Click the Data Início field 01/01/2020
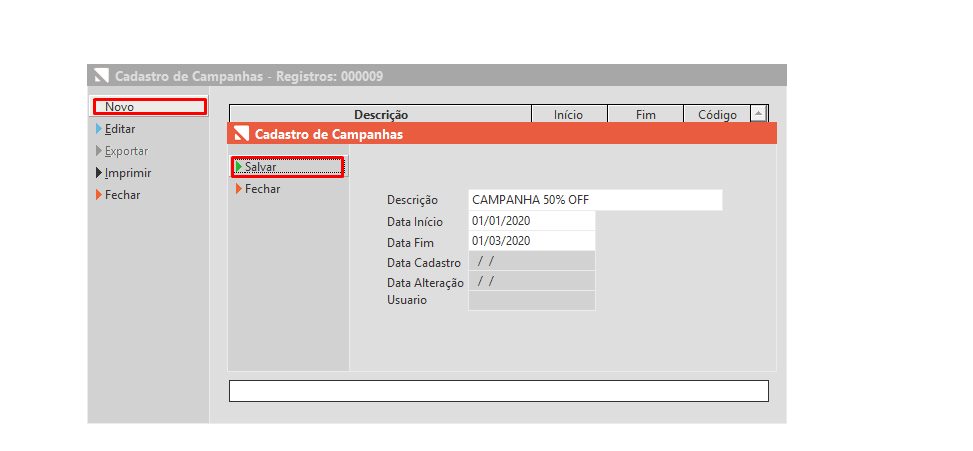 [x=532, y=221]
